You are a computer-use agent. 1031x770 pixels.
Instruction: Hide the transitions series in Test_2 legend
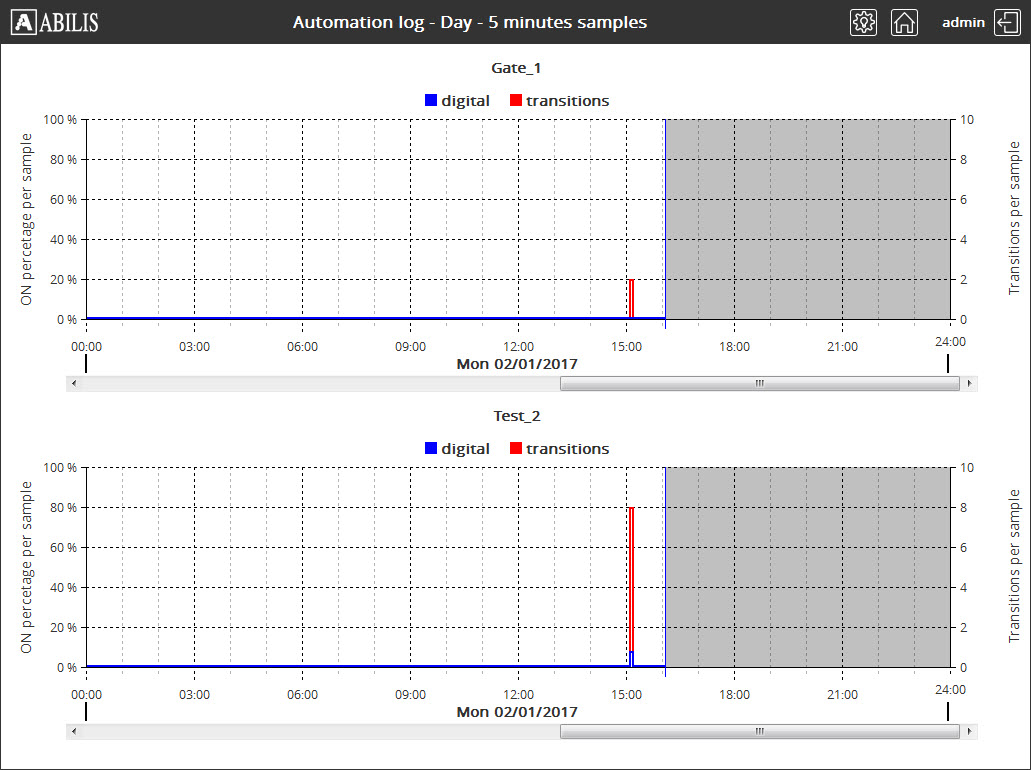pos(559,449)
